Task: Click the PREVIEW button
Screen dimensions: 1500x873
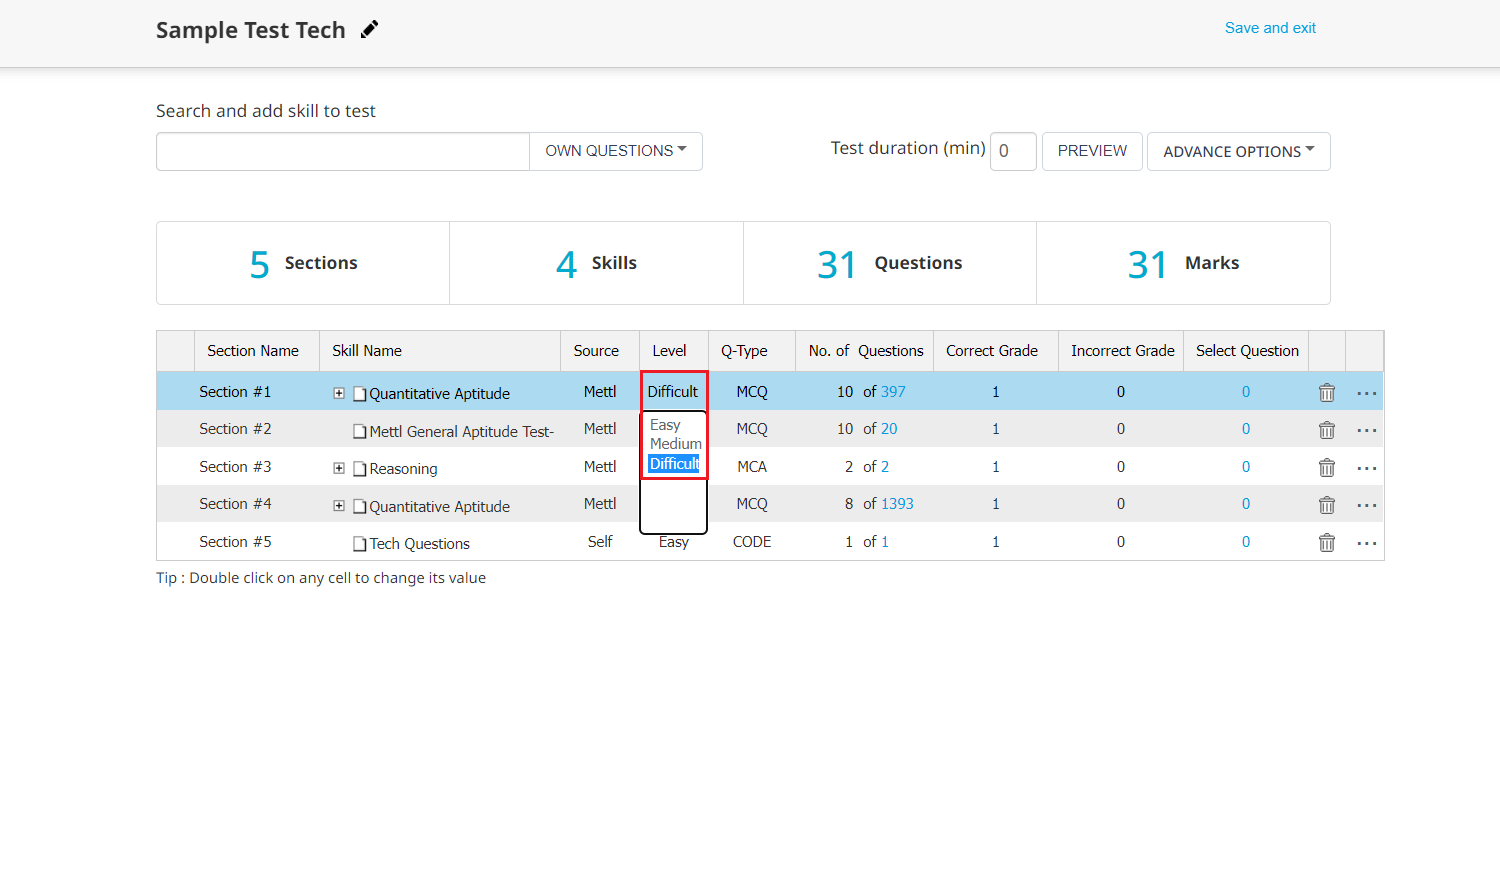Action: [1092, 151]
